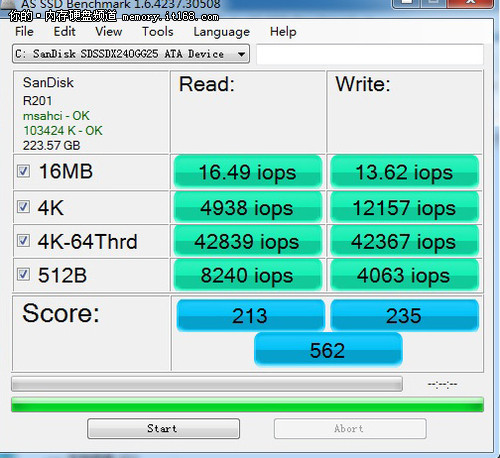Toggle the 4K-64Thrd test checkbox

(23, 240)
